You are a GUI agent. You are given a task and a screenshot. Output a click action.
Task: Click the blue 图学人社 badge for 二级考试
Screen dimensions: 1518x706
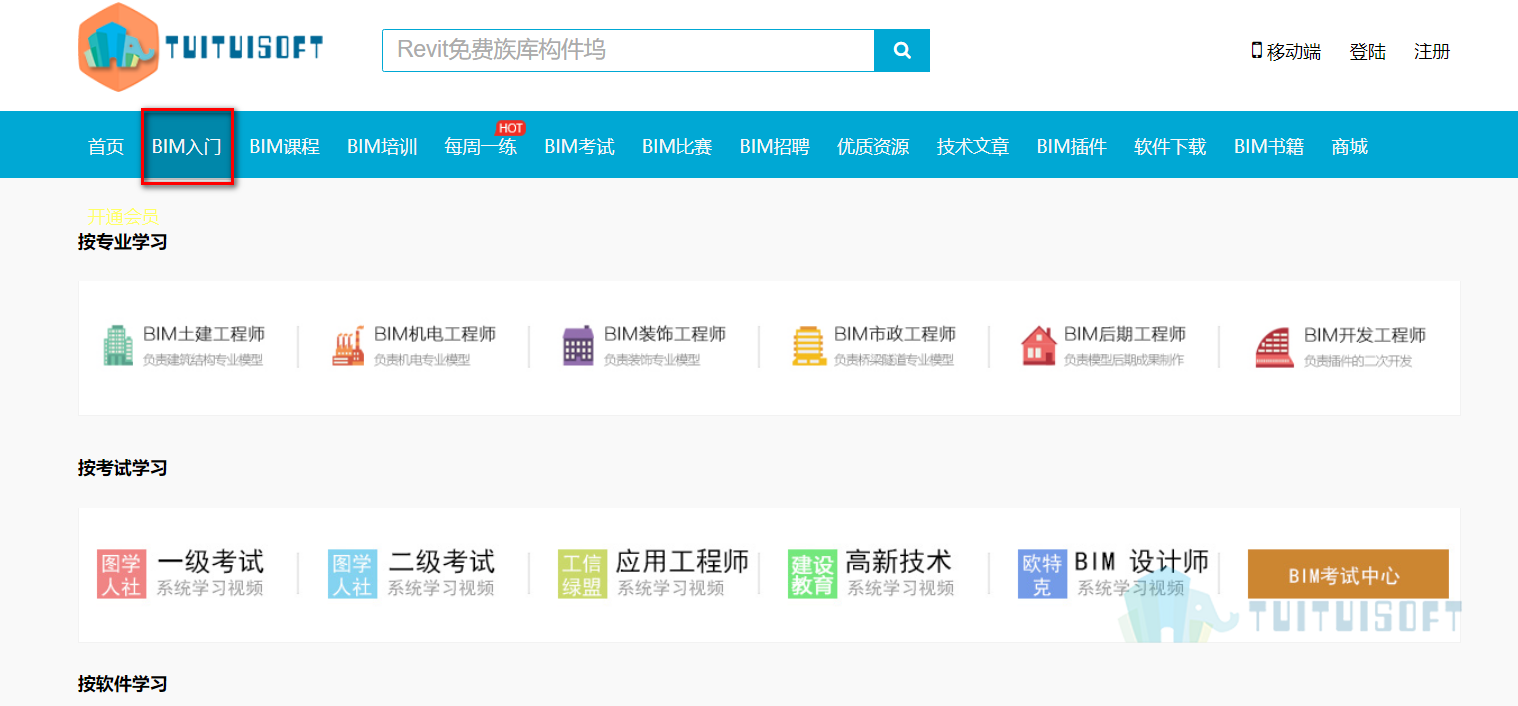click(352, 574)
